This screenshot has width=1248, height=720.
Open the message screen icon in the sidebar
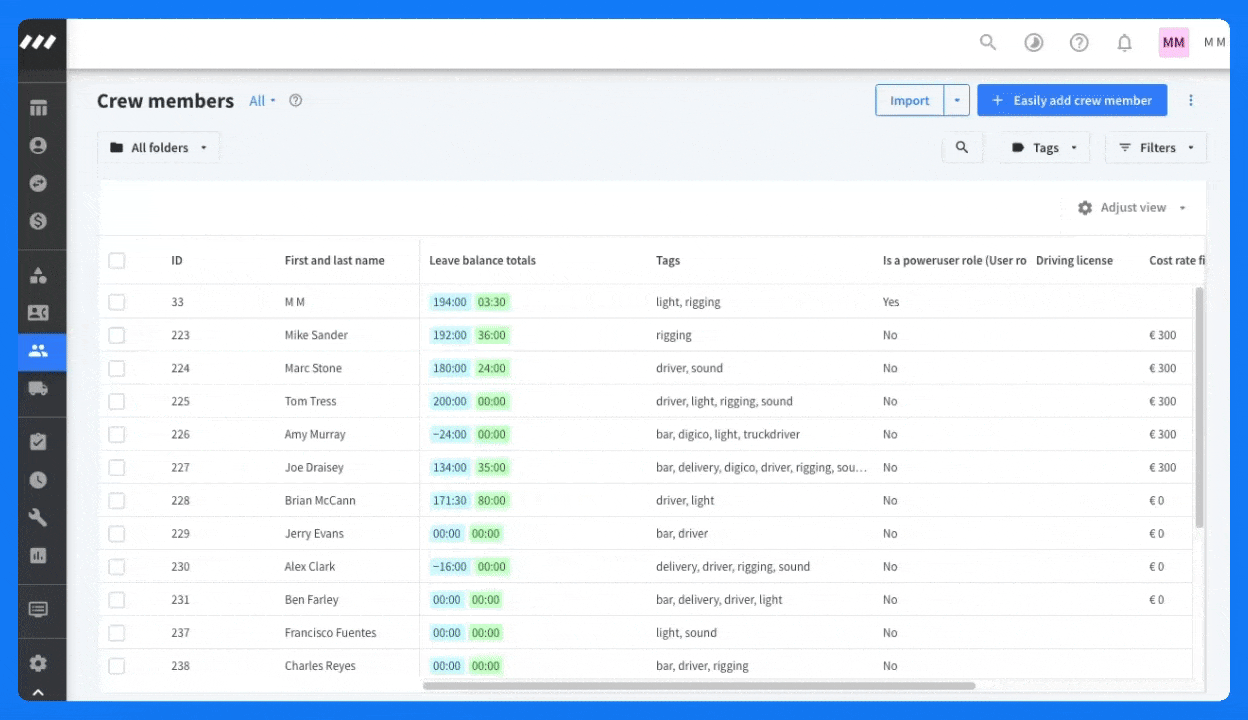click(x=38, y=609)
